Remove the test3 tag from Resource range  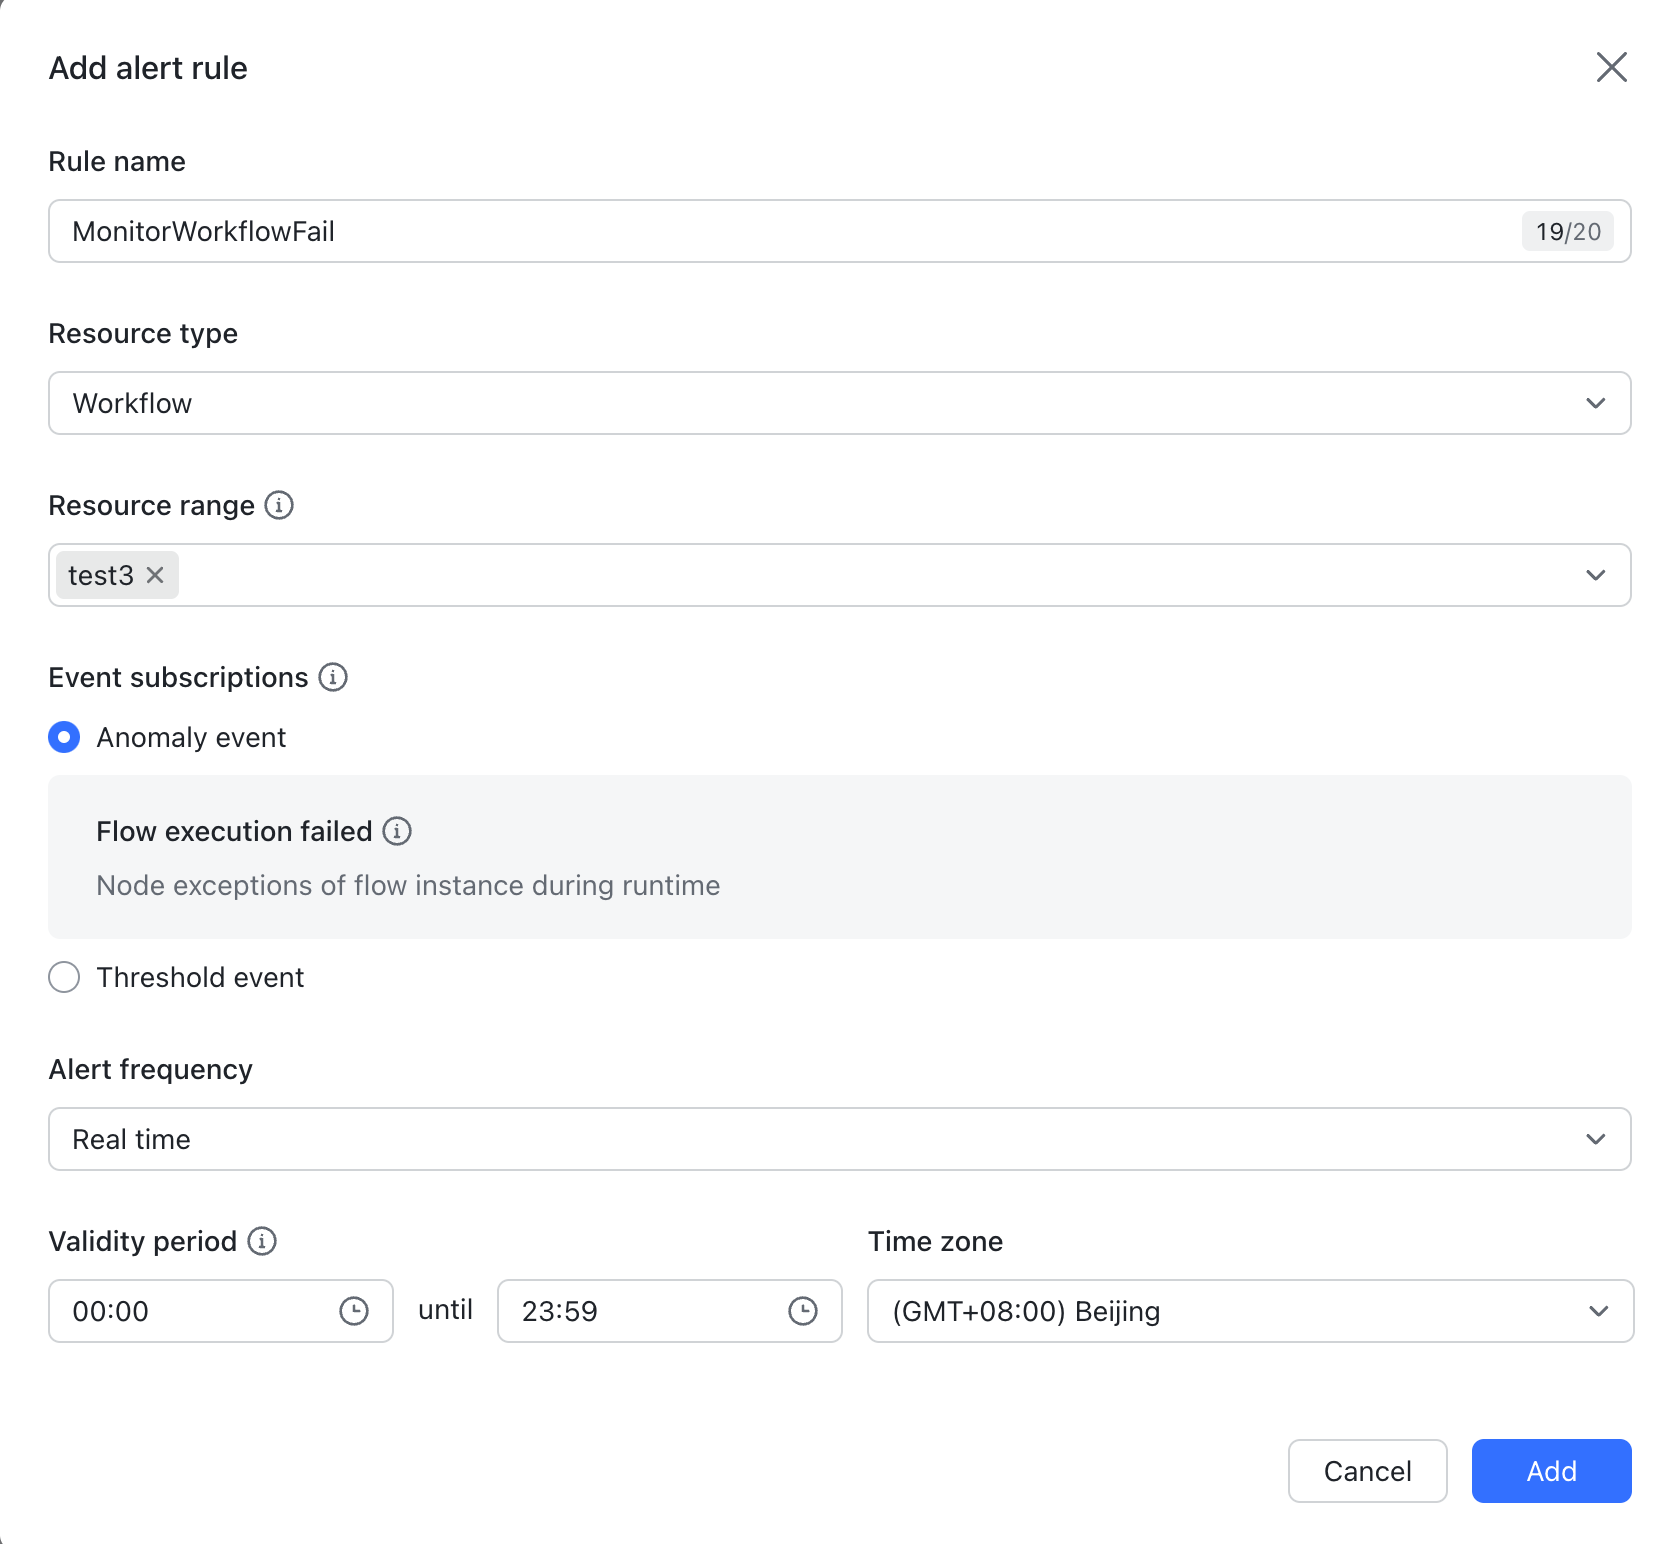(155, 575)
